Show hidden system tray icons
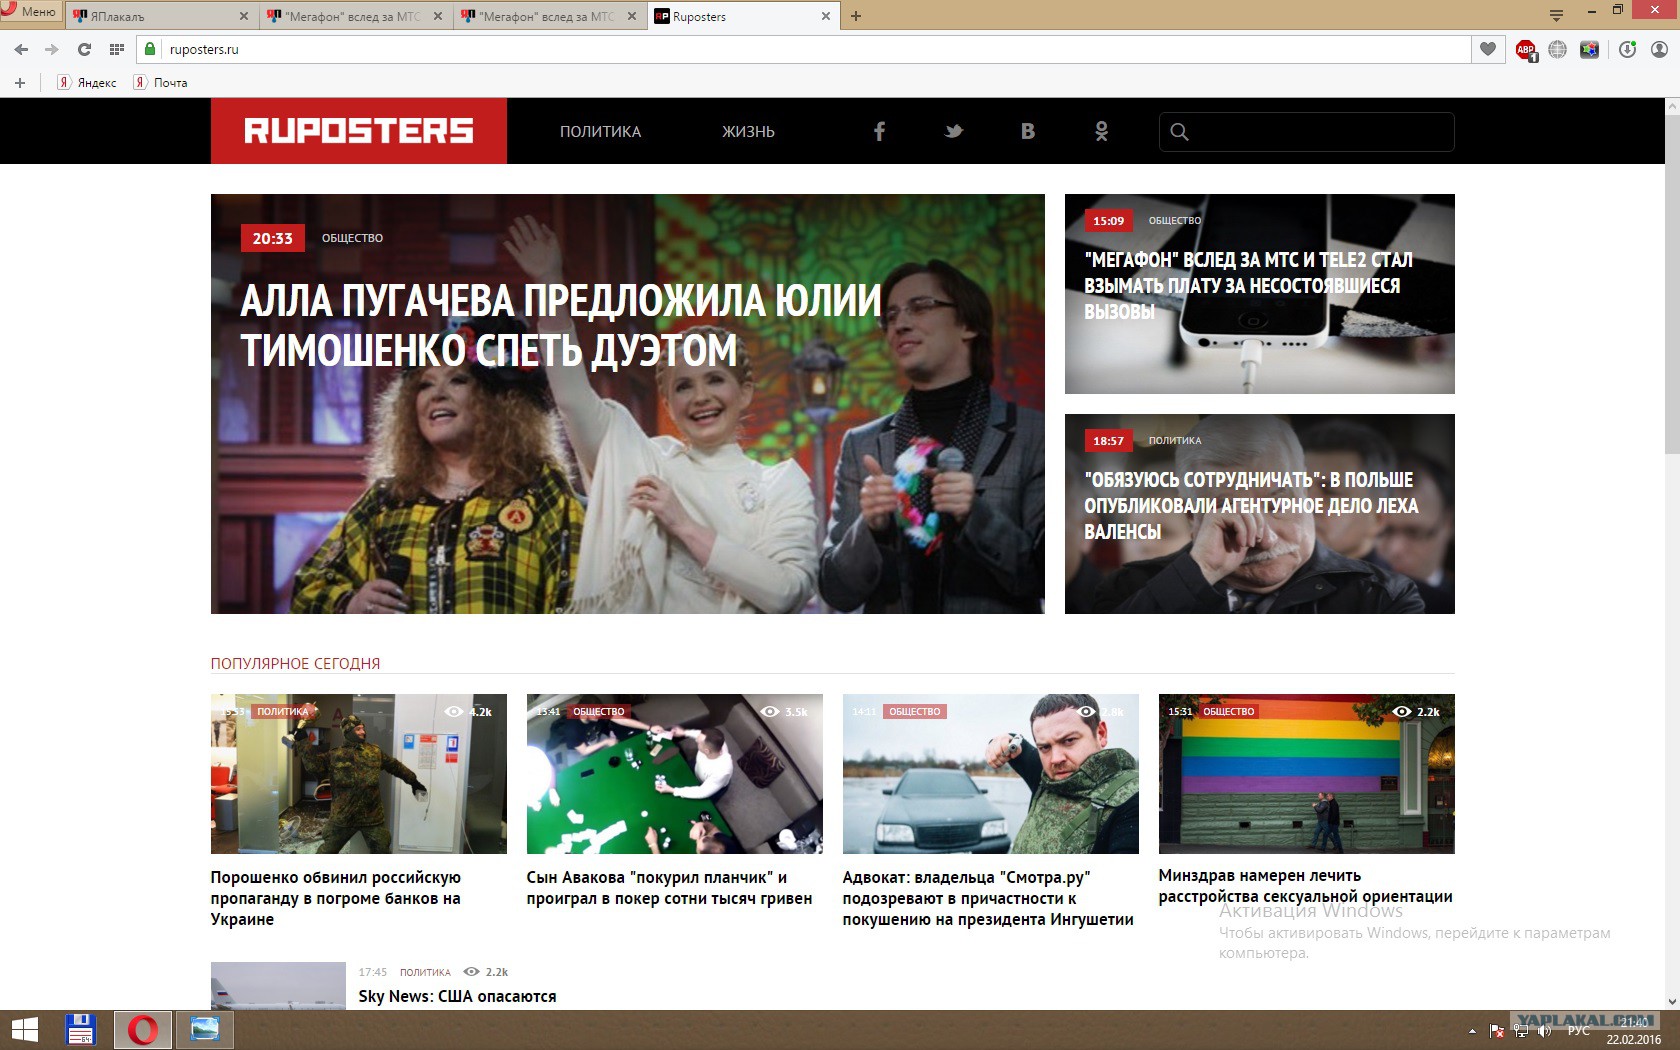Viewport: 1680px width, 1050px height. pyautogui.click(x=1472, y=1031)
